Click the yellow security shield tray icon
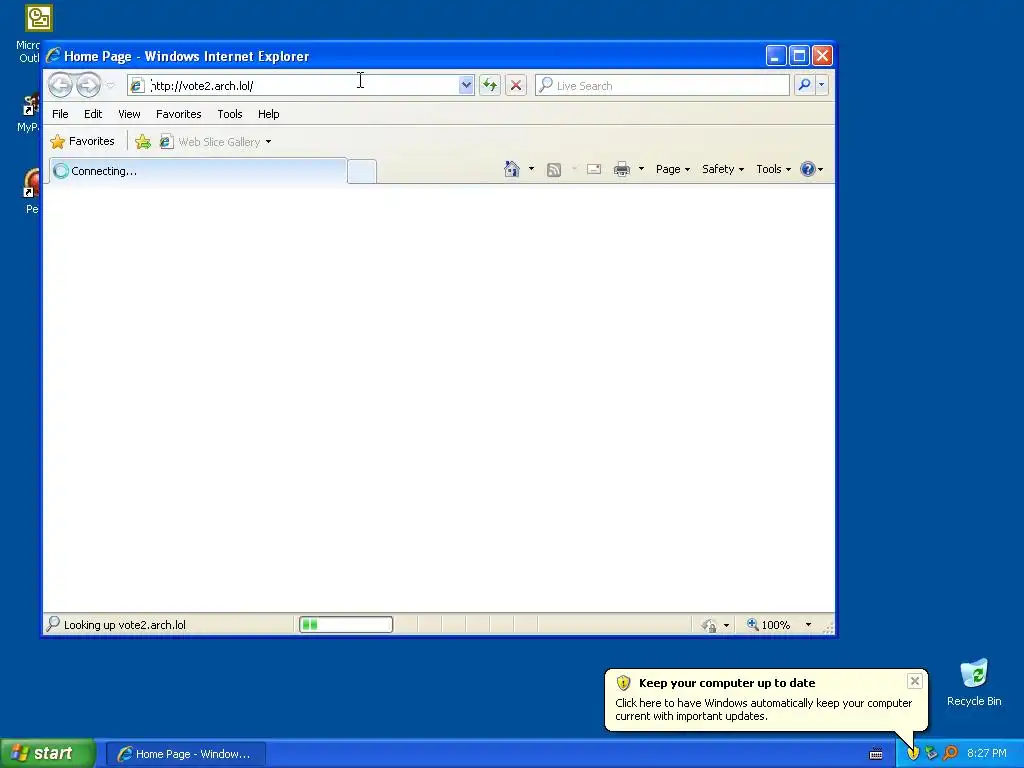 pyautogui.click(x=913, y=753)
